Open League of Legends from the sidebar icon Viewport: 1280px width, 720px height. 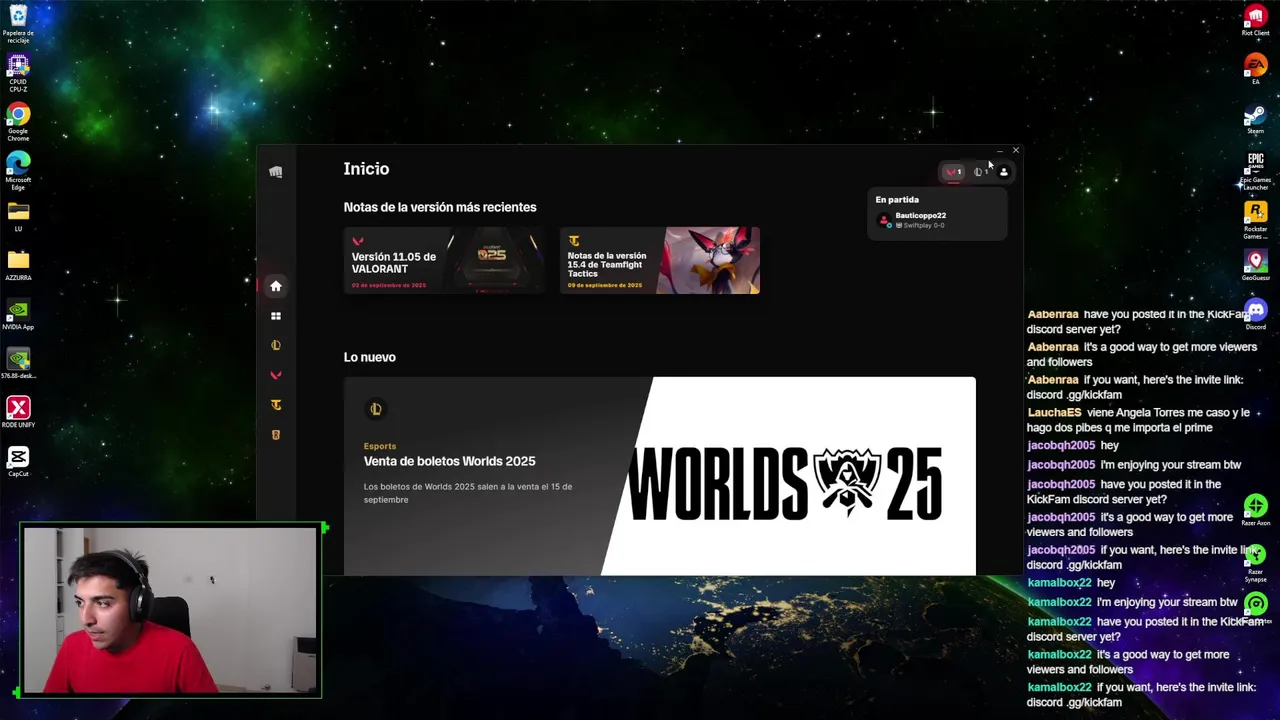(276, 345)
